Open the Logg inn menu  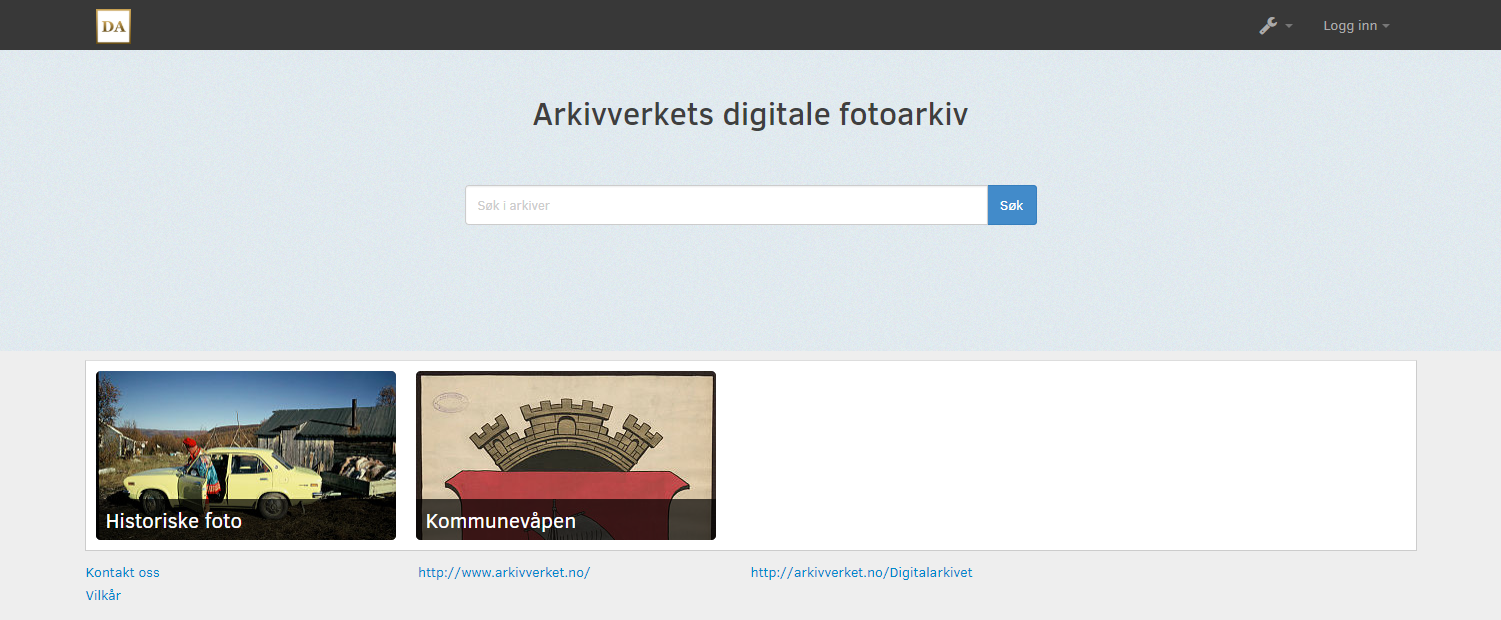(1349, 26)
